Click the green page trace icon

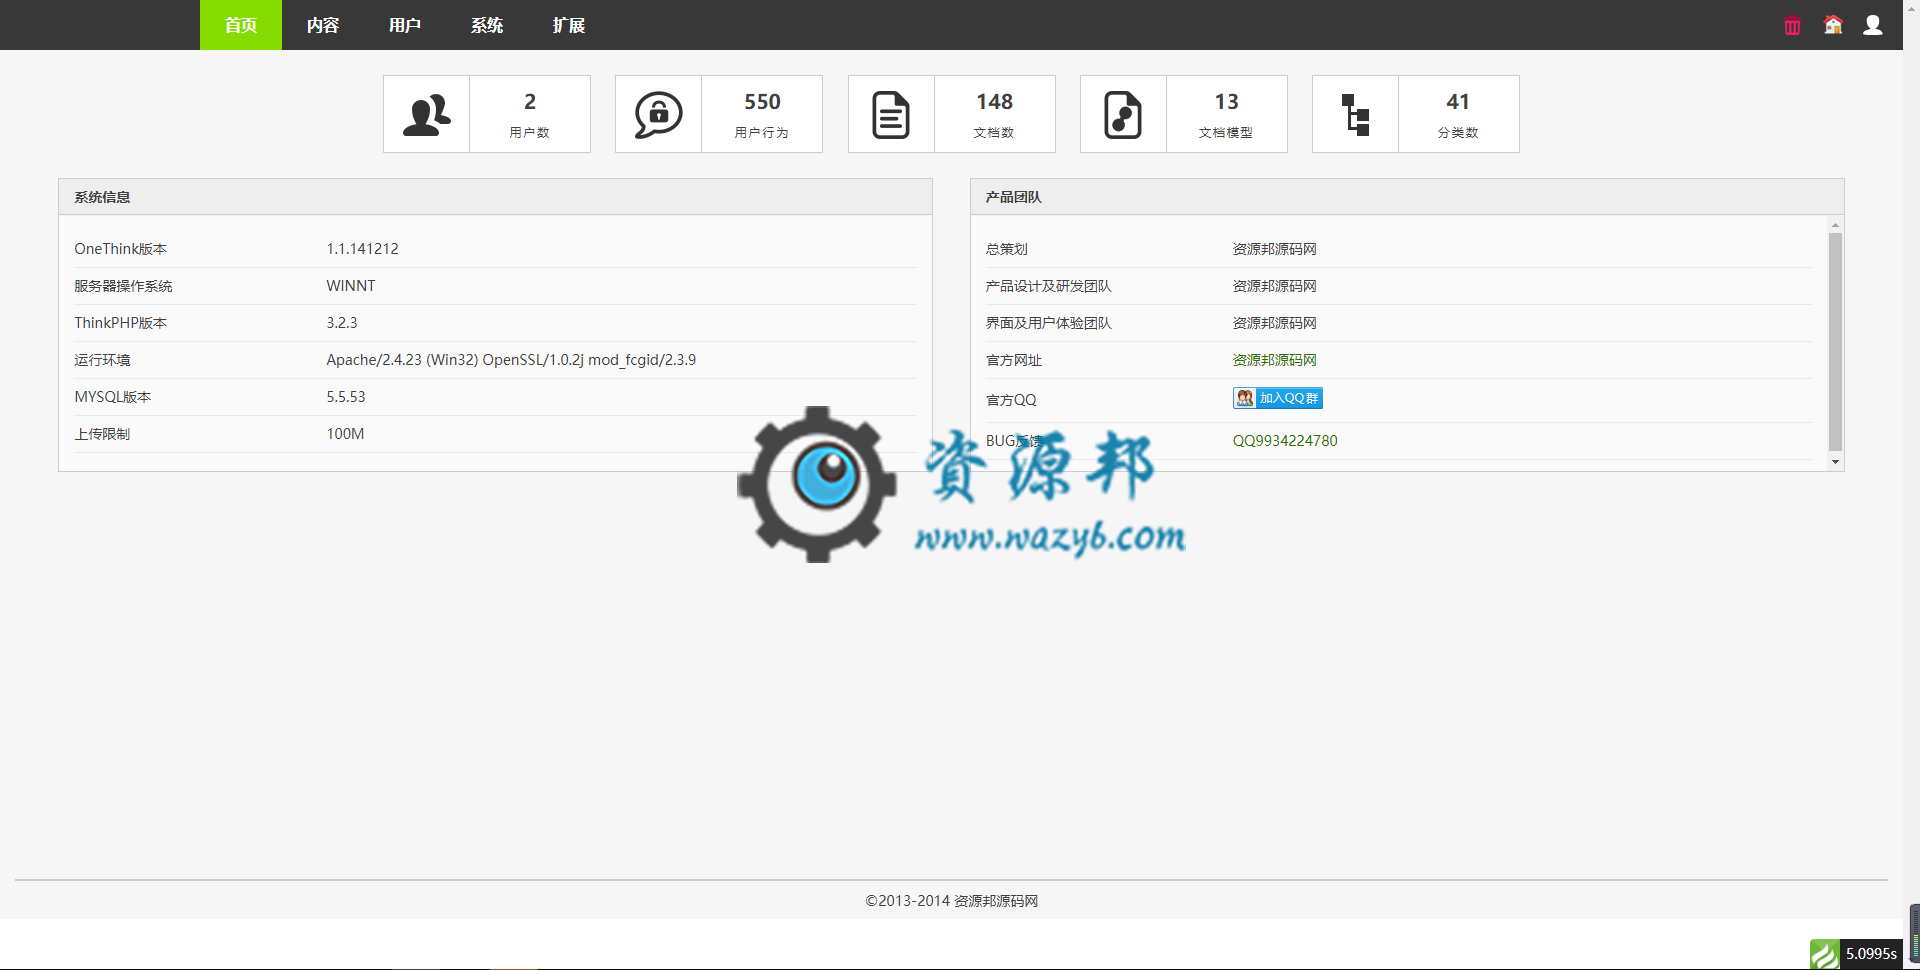1824,955
